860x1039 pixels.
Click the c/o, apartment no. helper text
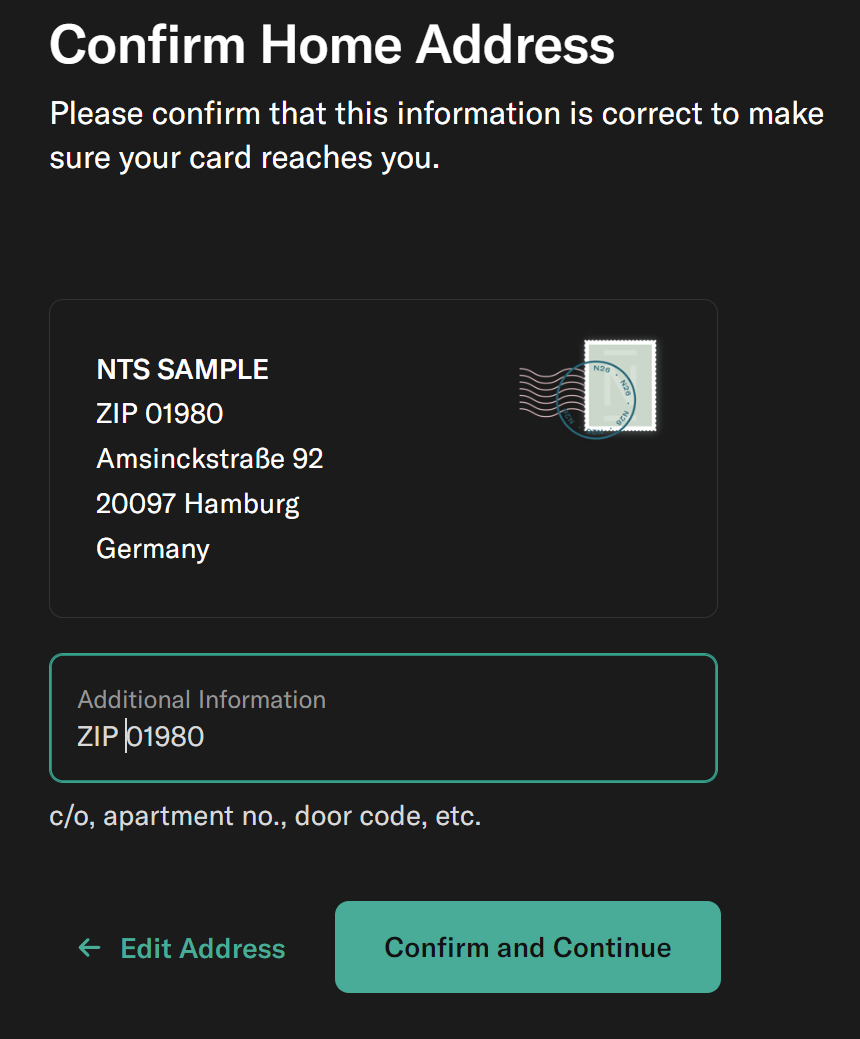pyautogui.click(x=265, y=816)
